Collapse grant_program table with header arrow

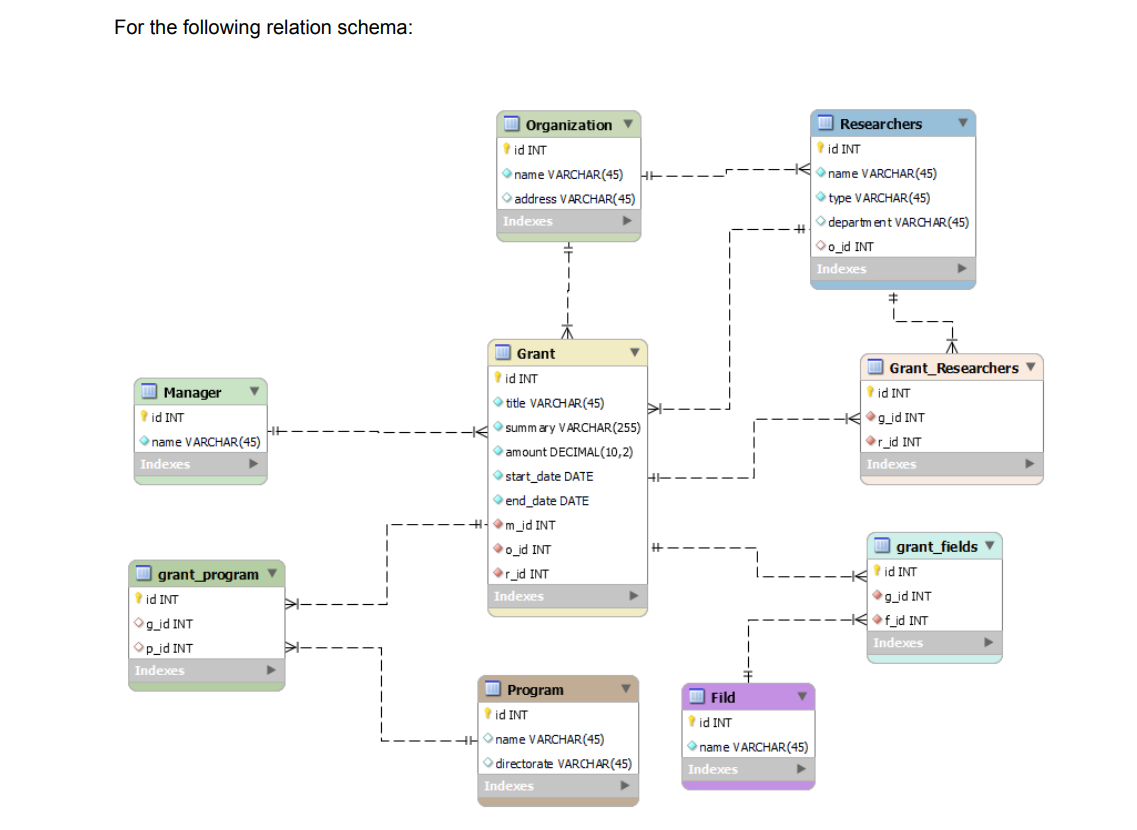pyautogui.click(x=272, y=573)
